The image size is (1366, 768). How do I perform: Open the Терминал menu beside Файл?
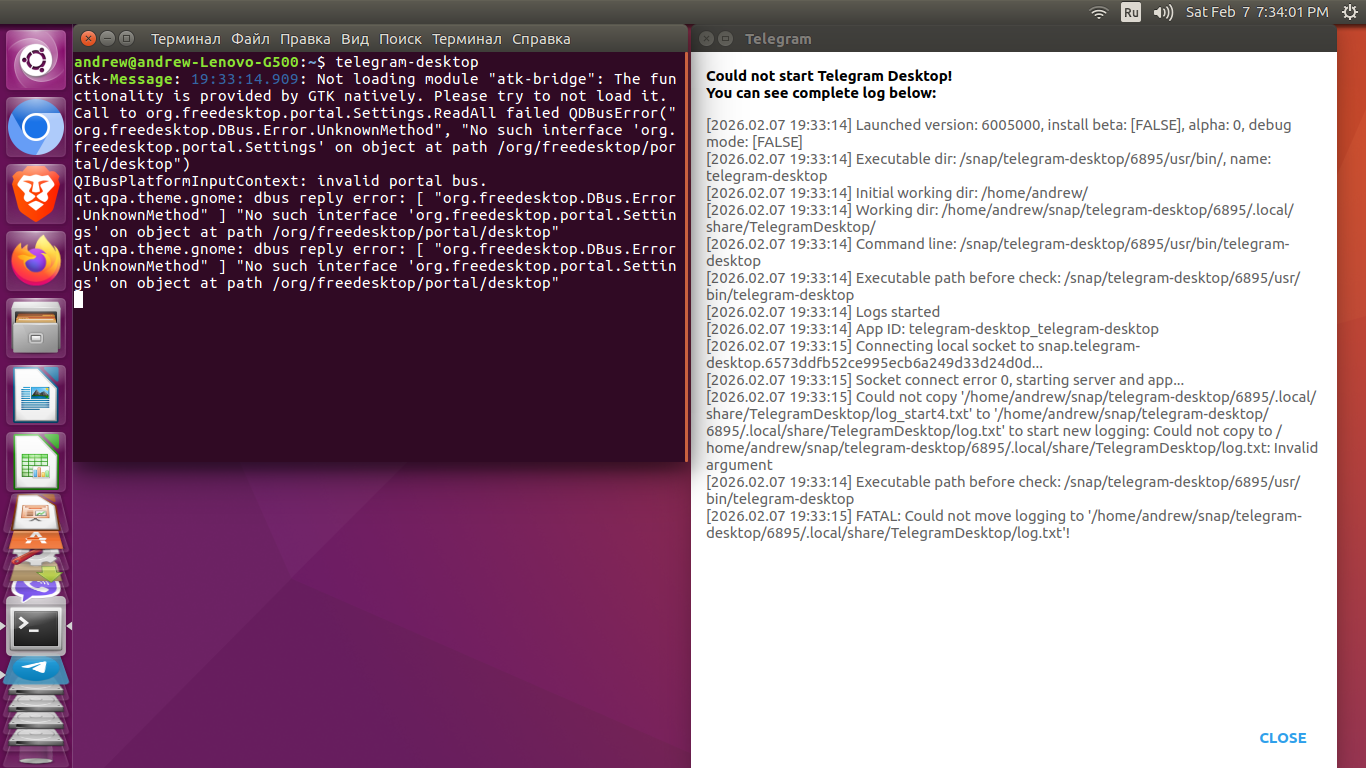(186, 39)
